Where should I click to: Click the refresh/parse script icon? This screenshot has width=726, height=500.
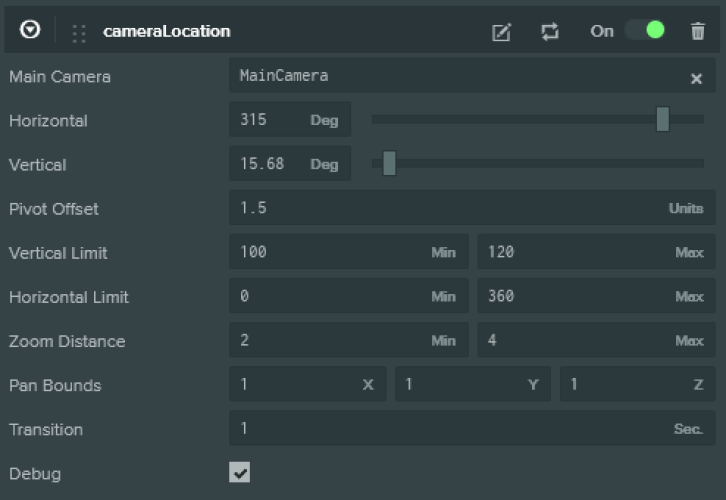[x=550, y=32]
